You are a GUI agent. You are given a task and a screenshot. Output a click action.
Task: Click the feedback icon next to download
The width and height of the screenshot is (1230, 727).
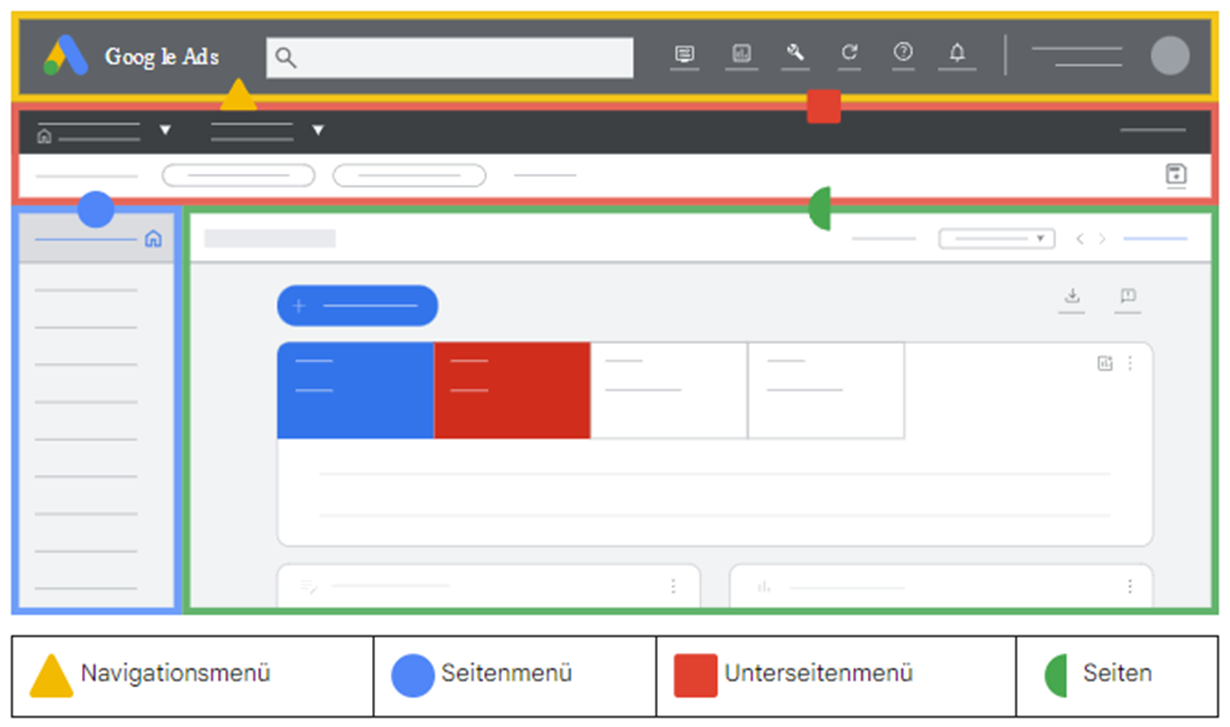(1127, 297)
